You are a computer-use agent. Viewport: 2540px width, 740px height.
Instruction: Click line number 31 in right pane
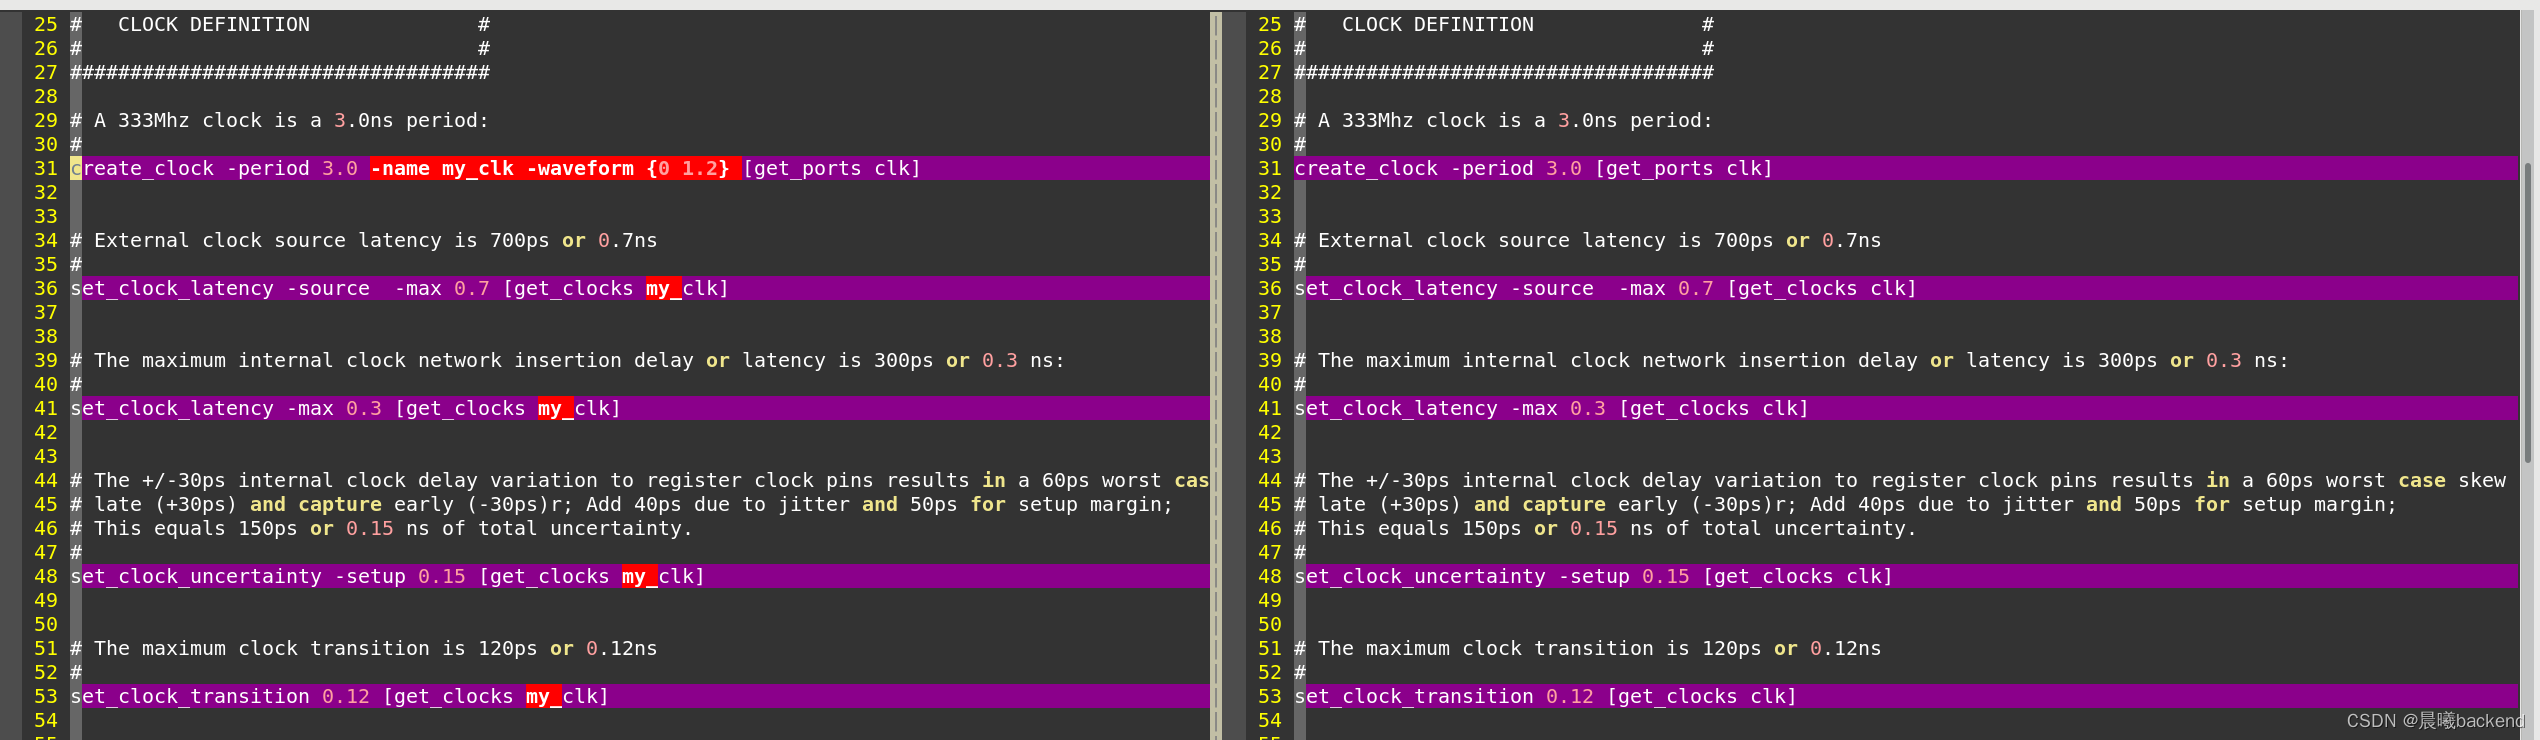[x=1270, y=168]
